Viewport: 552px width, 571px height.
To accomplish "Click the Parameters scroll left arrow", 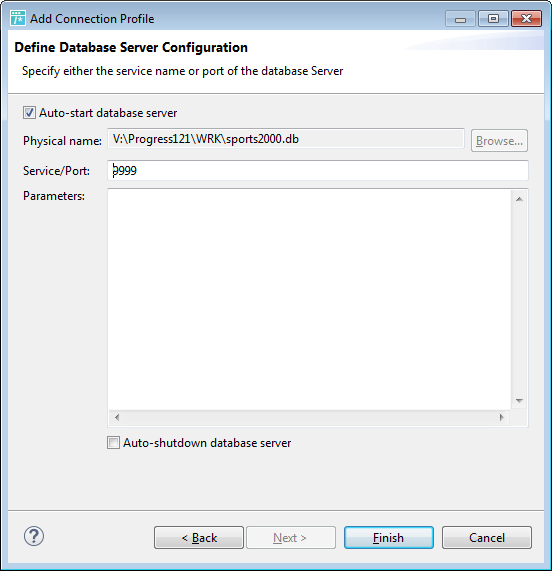I will pyautogui.click(x=117, y=417).
